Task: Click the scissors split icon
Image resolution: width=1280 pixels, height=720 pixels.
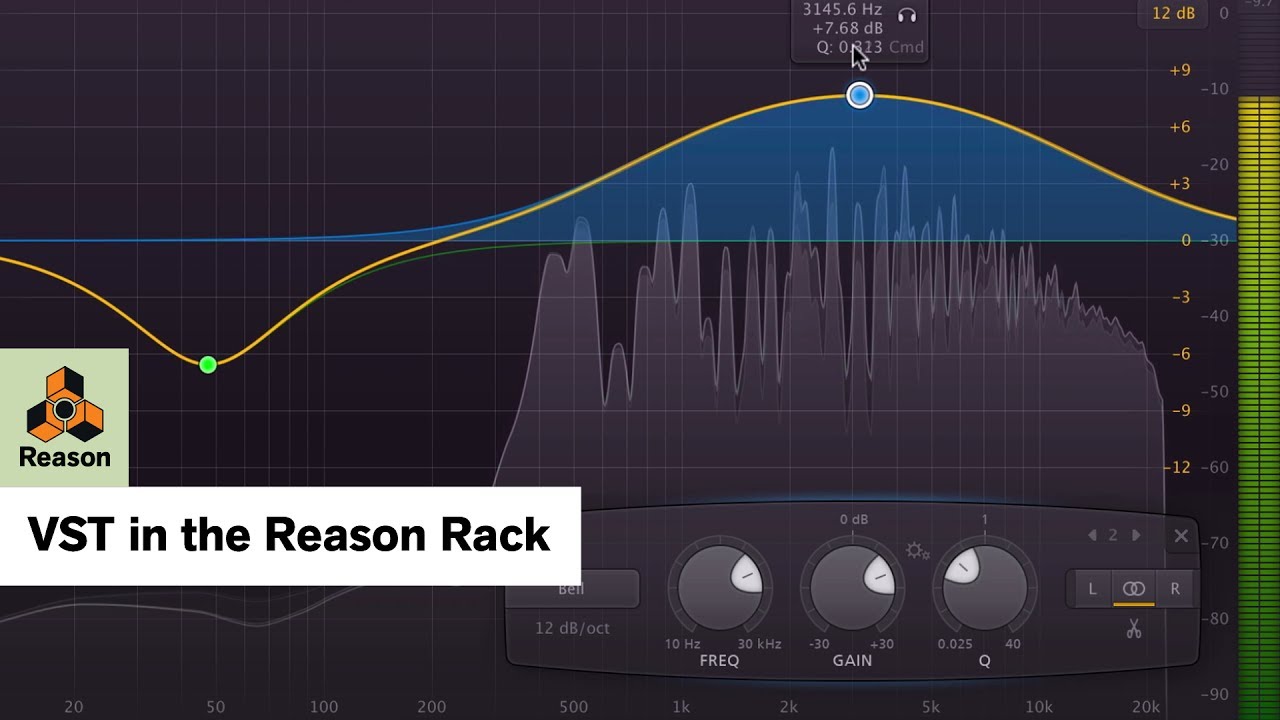Action: click(1133, 629)
